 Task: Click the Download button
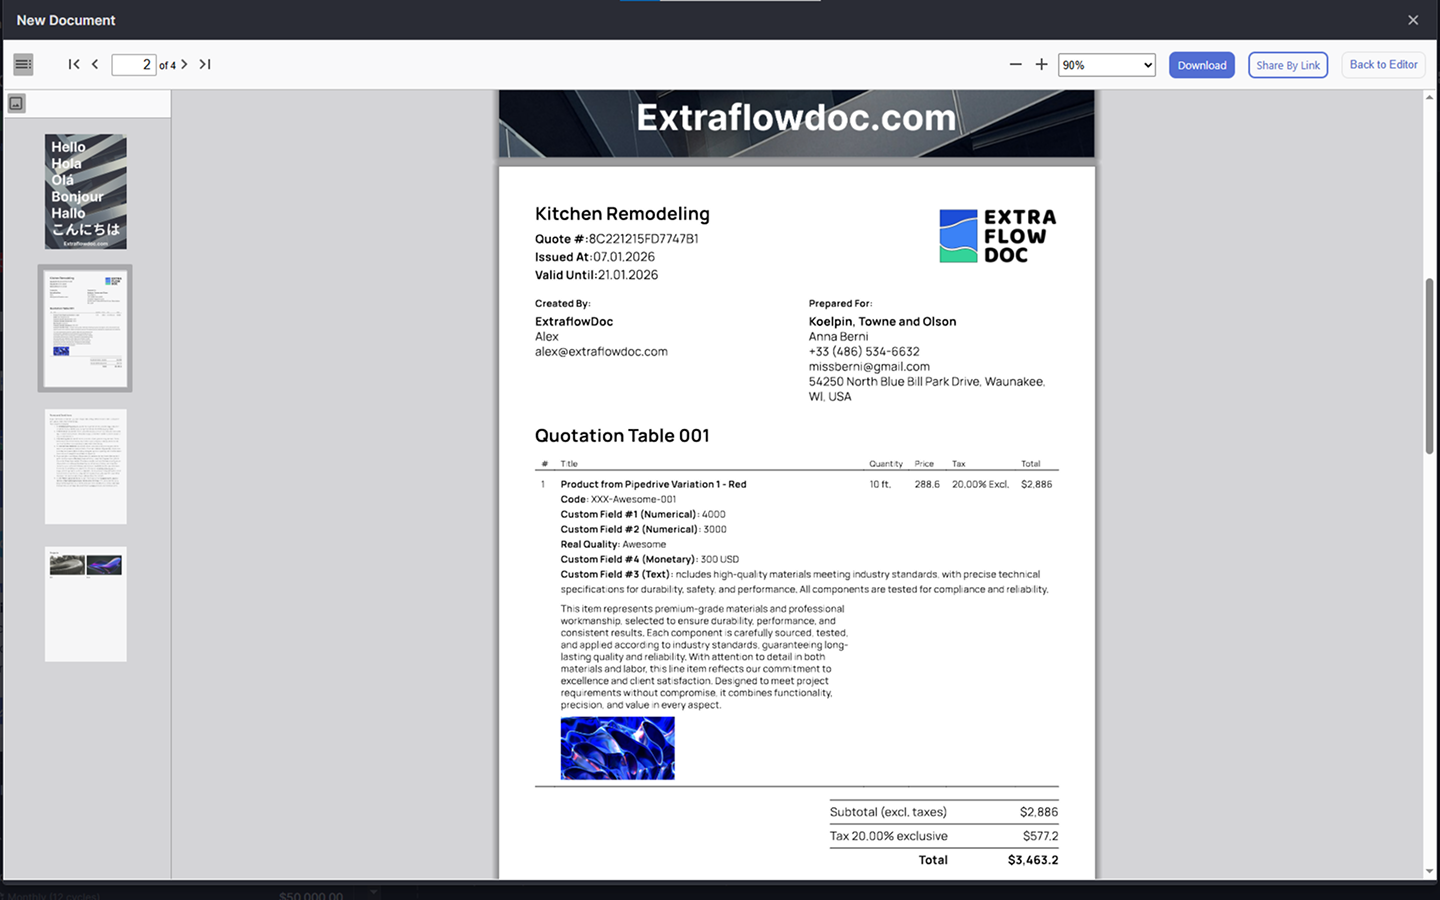pyautogui.click(x=1201, y=64)
